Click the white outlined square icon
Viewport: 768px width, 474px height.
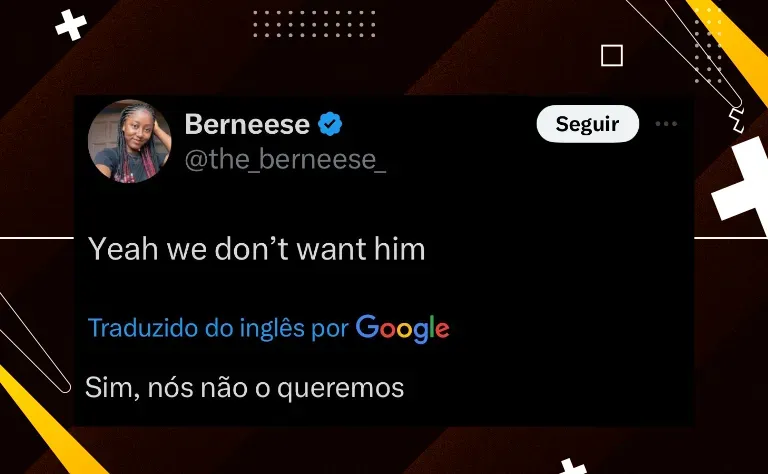(612, 55)
